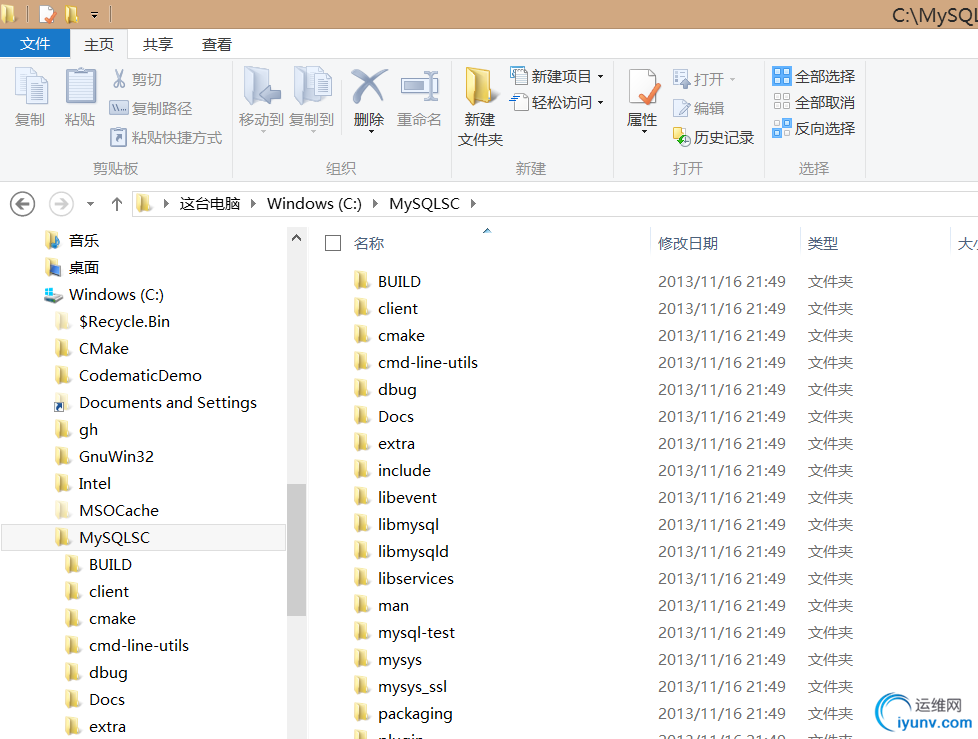Click Paste shortcut (粘贴快捷方式) in ribbon
This screenshot has width=978, height=739.
[x=165, y=137]
